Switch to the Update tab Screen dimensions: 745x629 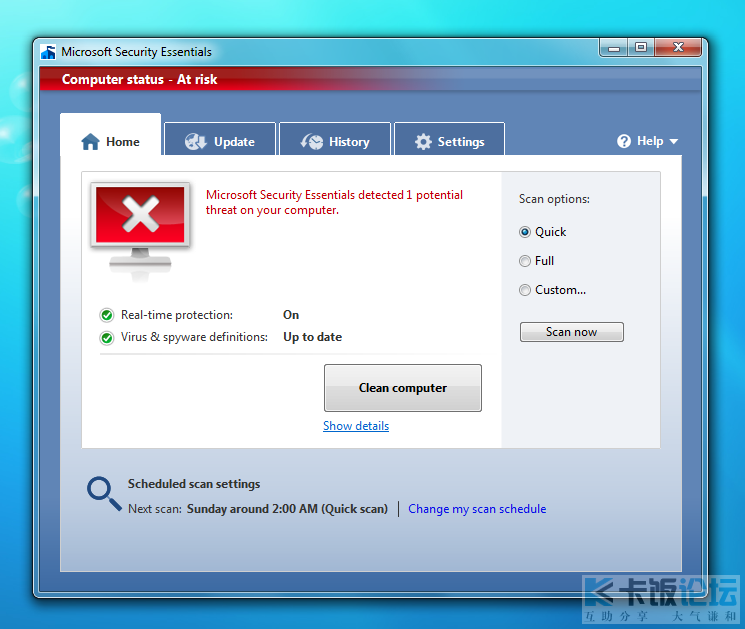click(x=220, y=139)
